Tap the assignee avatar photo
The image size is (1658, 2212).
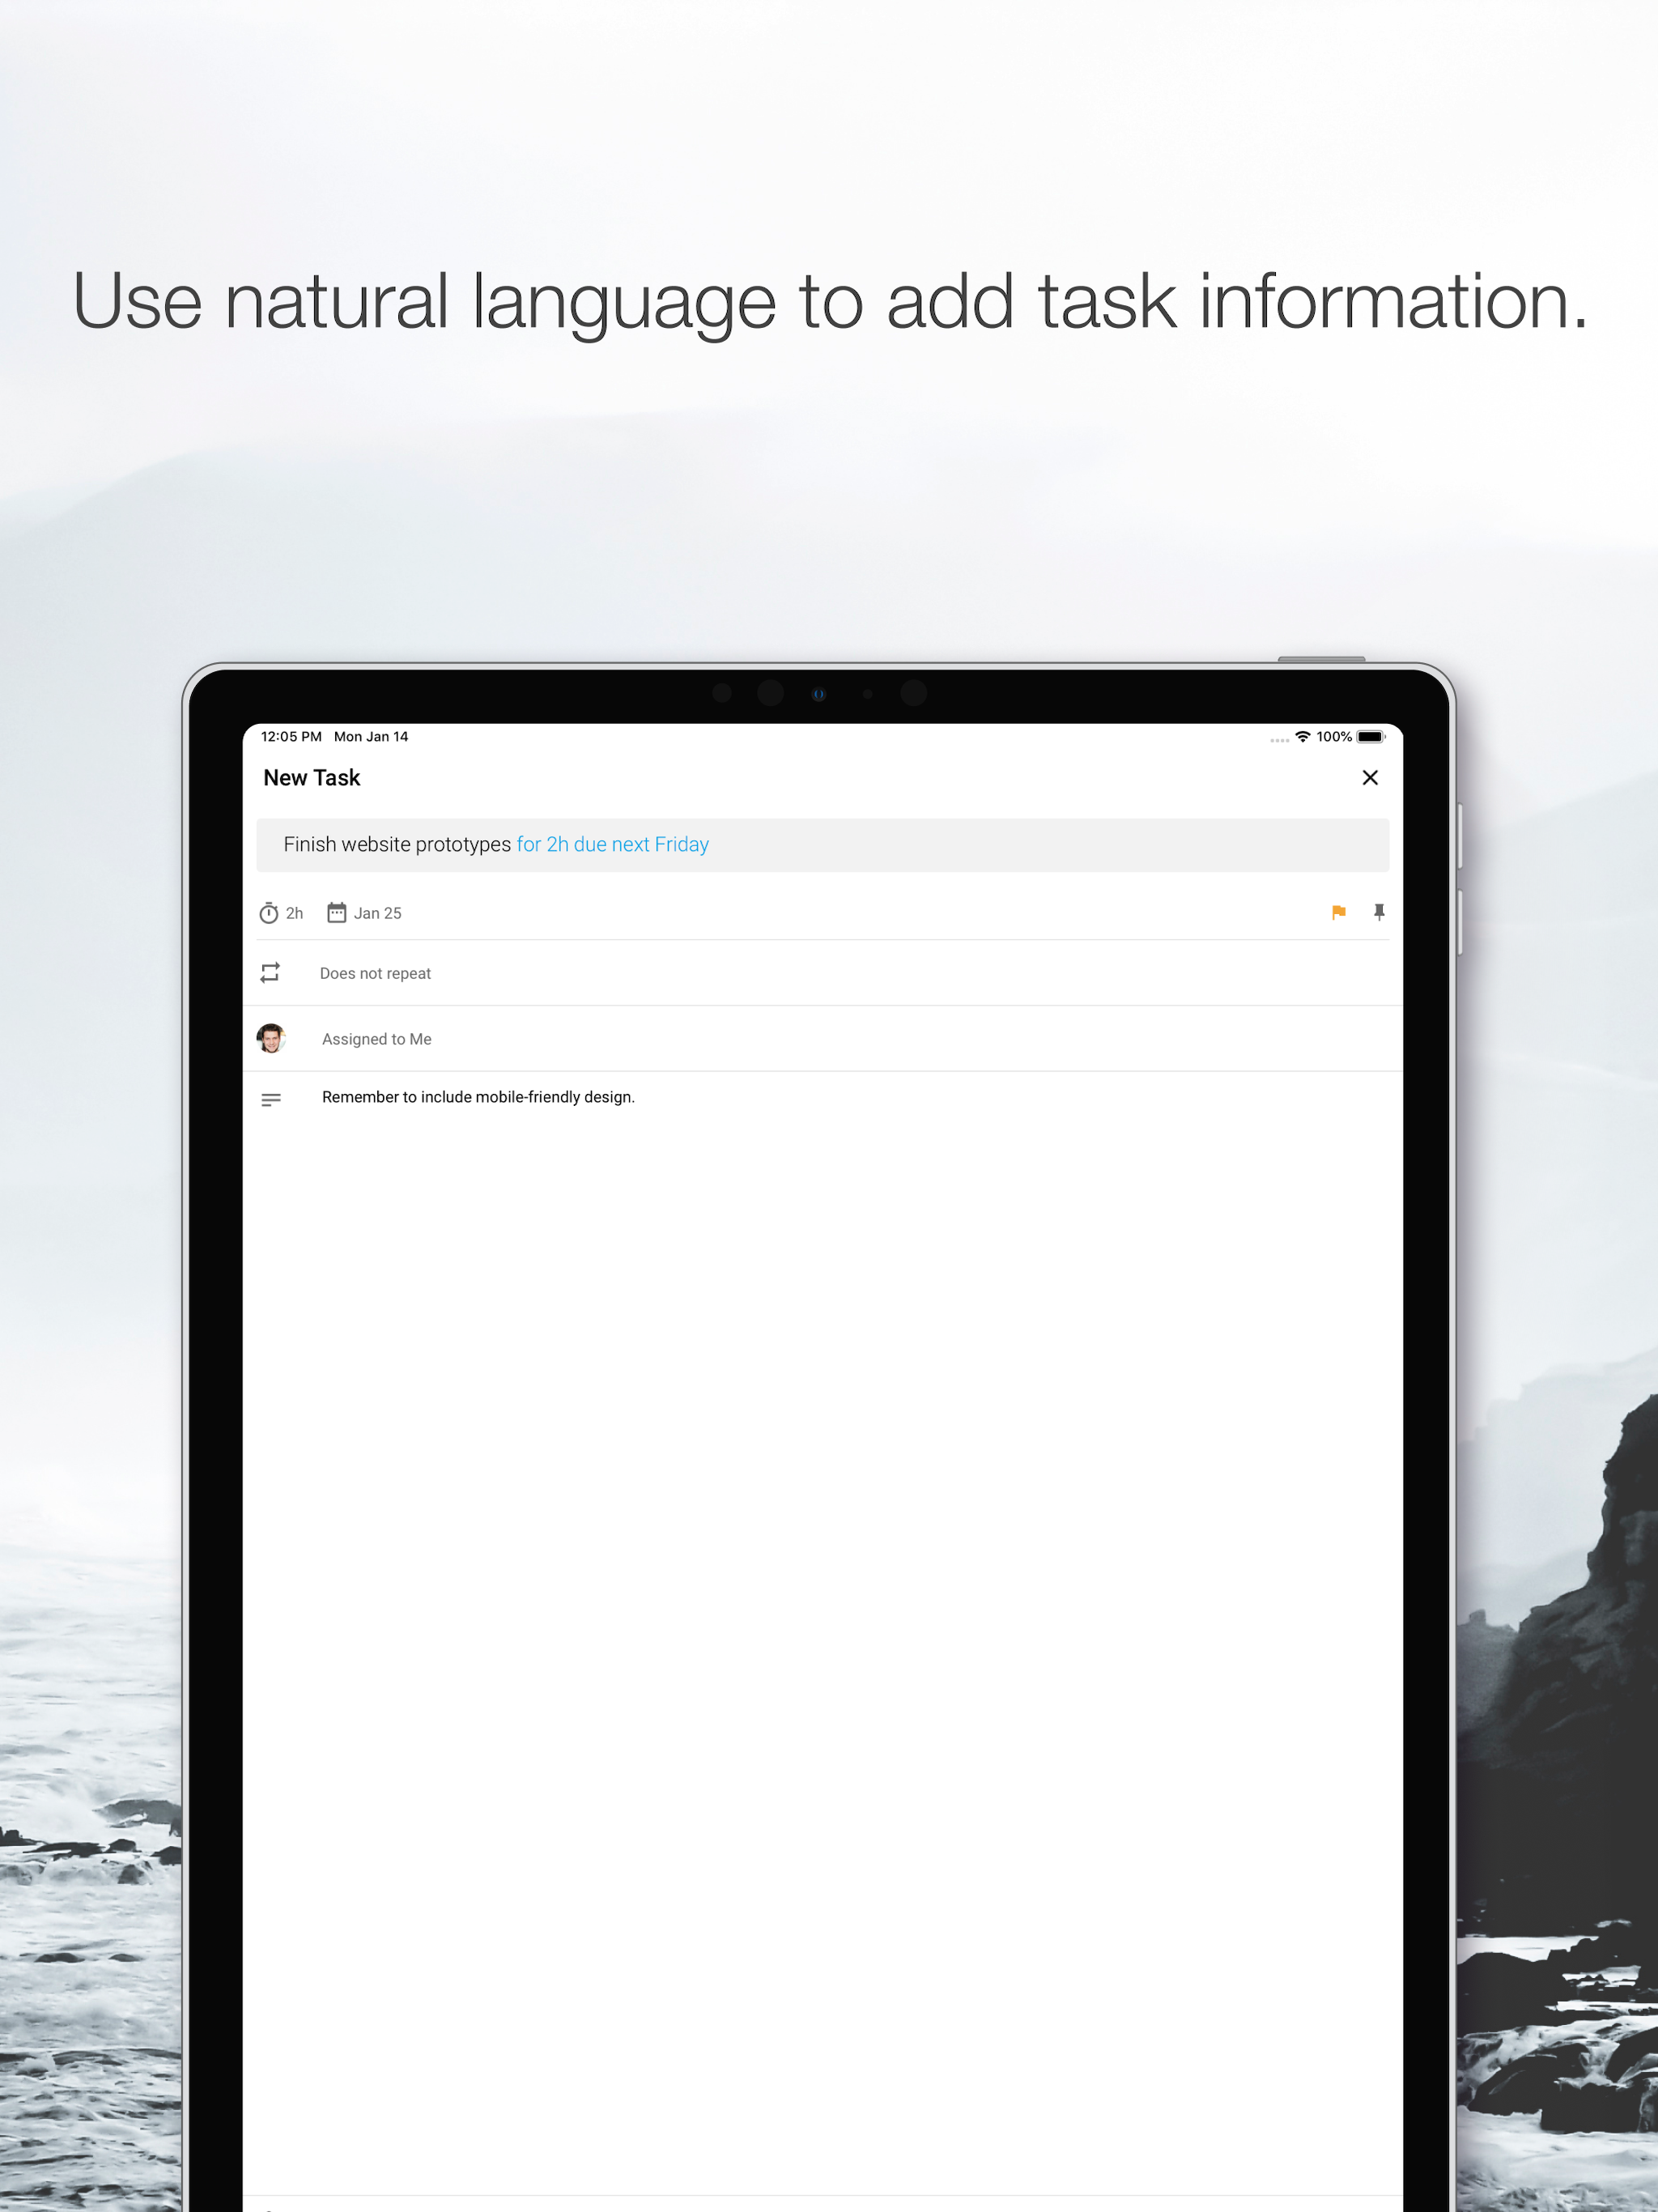tap(271, 1038)
